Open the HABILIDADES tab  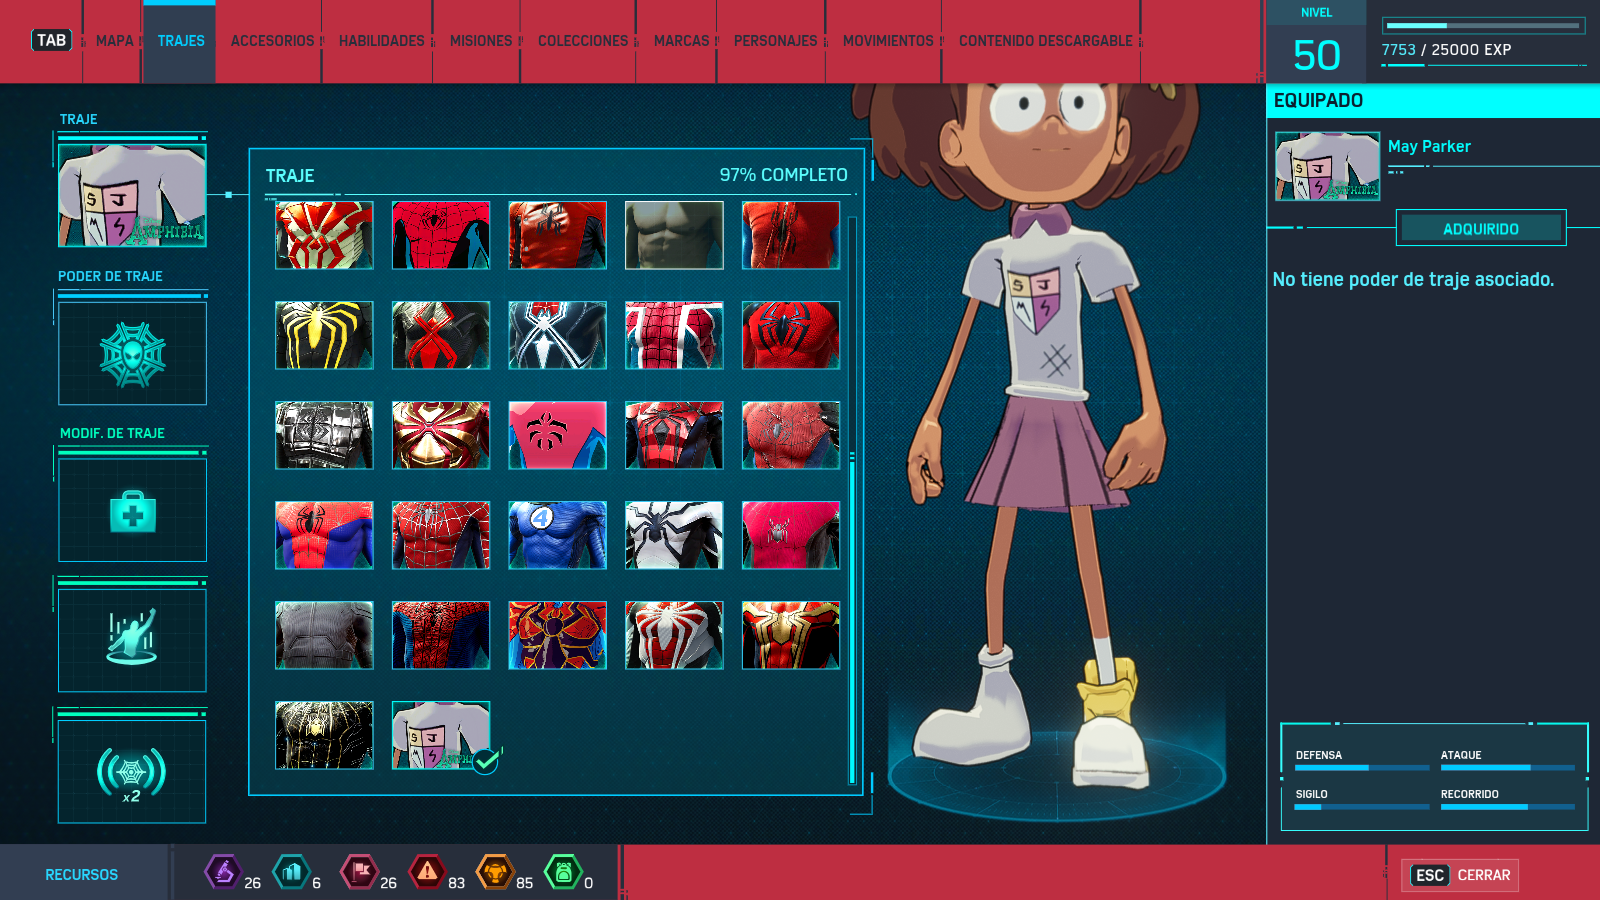click(381, 41)
